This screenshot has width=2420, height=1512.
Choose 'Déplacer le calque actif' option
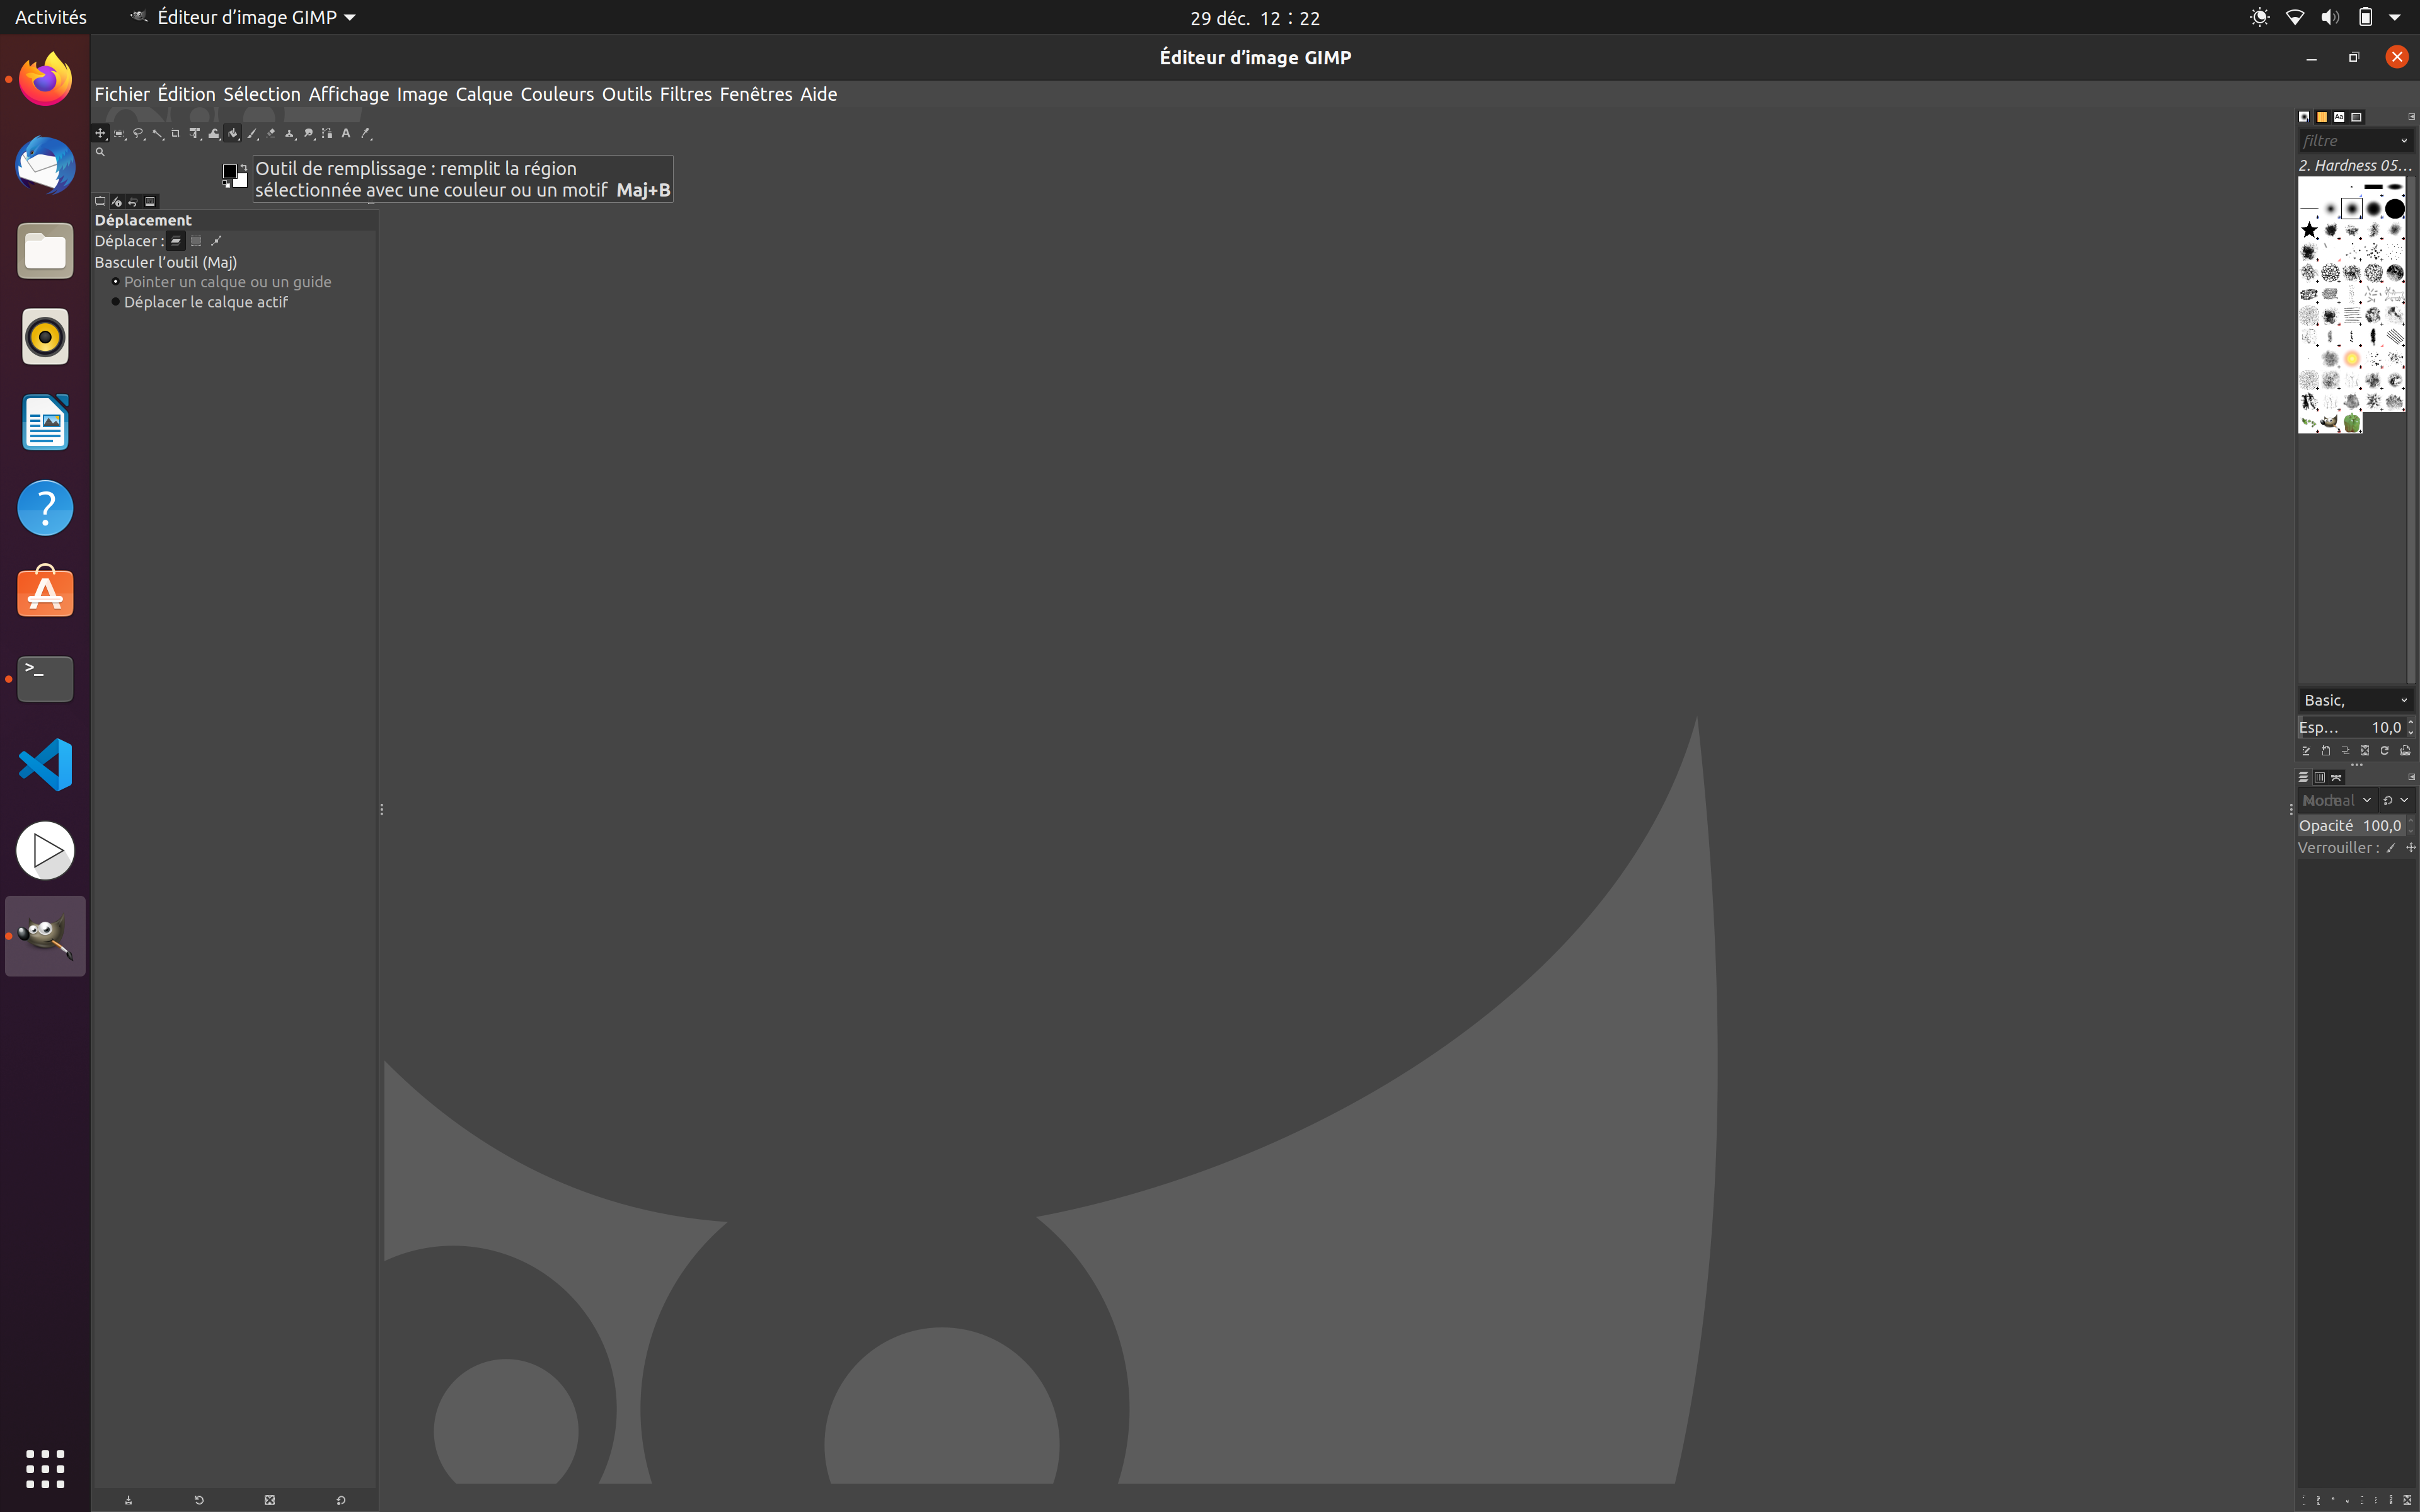tap(200, 302)
